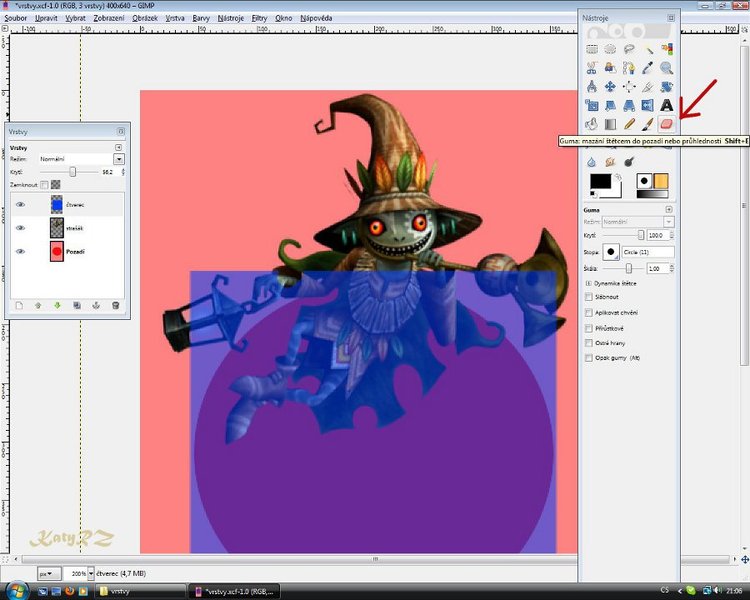Enable the Ostré hrany checkbox
Screen dimensions: 750x600
coord(589,343)
